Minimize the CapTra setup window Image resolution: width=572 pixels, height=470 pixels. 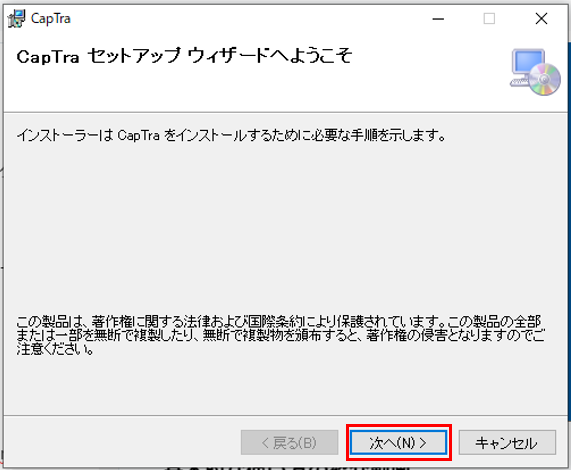(438, 19)
